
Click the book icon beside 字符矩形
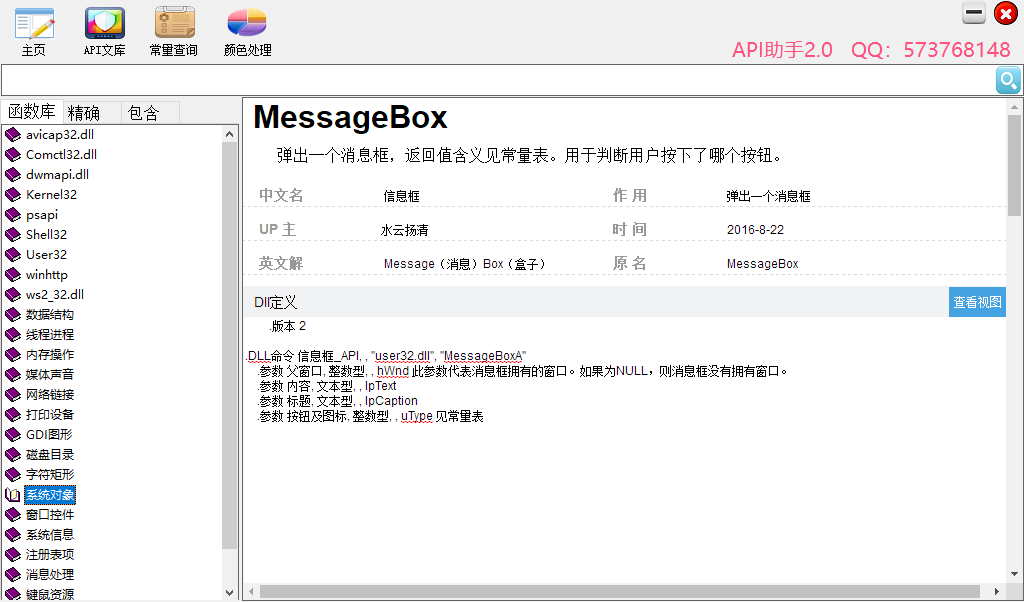point(13,475)
